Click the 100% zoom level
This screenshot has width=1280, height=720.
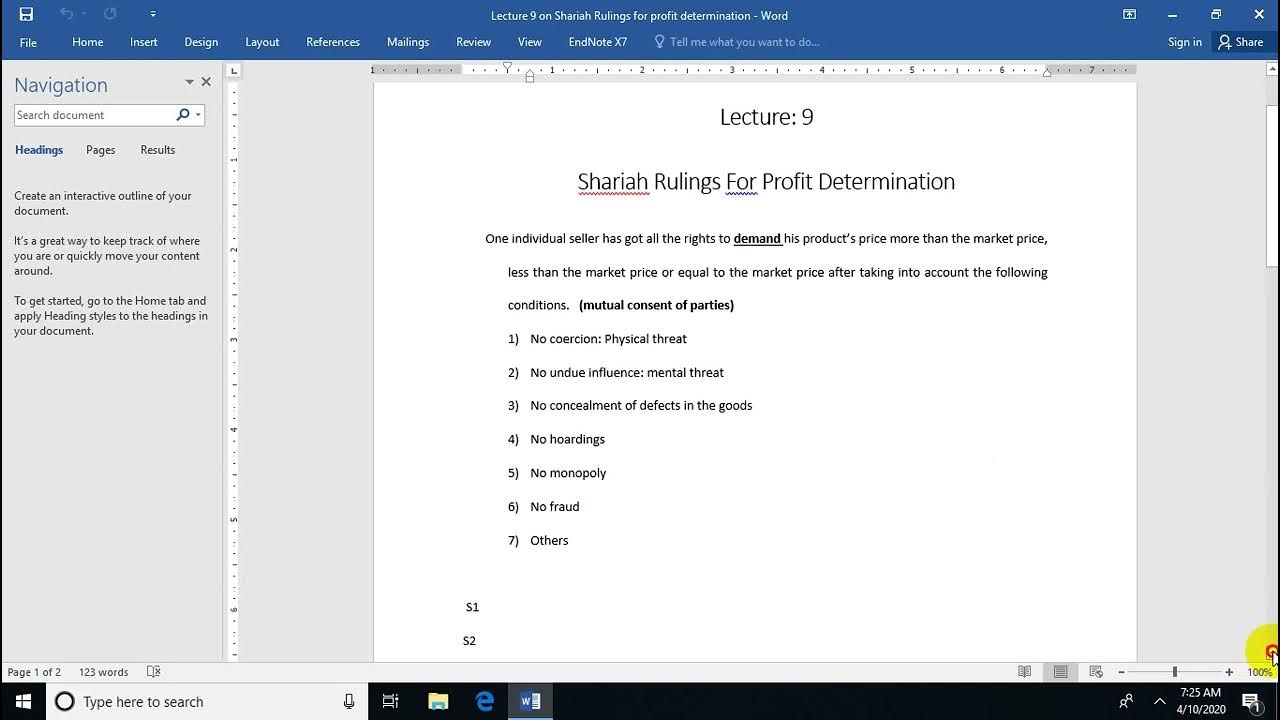pyautogui.click(x=1259, y=672)
